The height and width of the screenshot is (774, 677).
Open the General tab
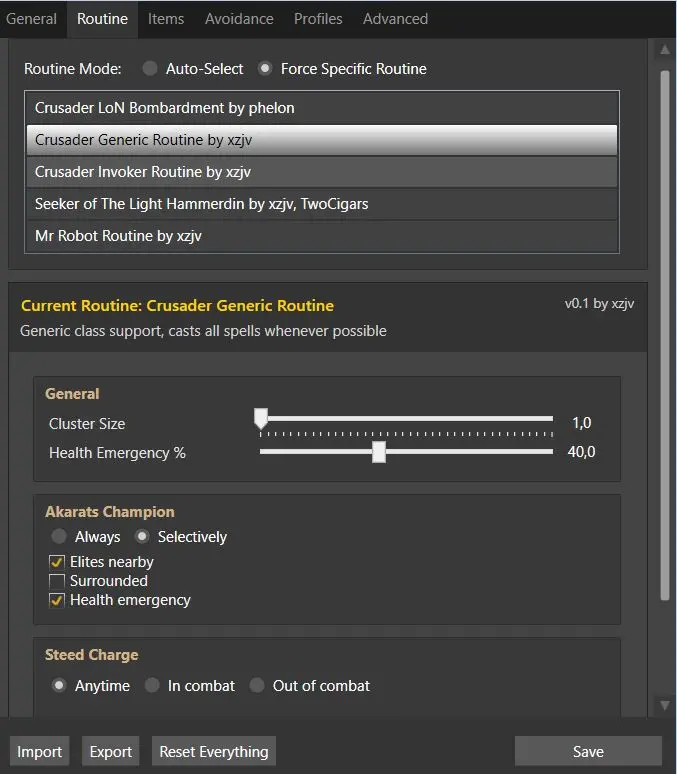point(31,19)
